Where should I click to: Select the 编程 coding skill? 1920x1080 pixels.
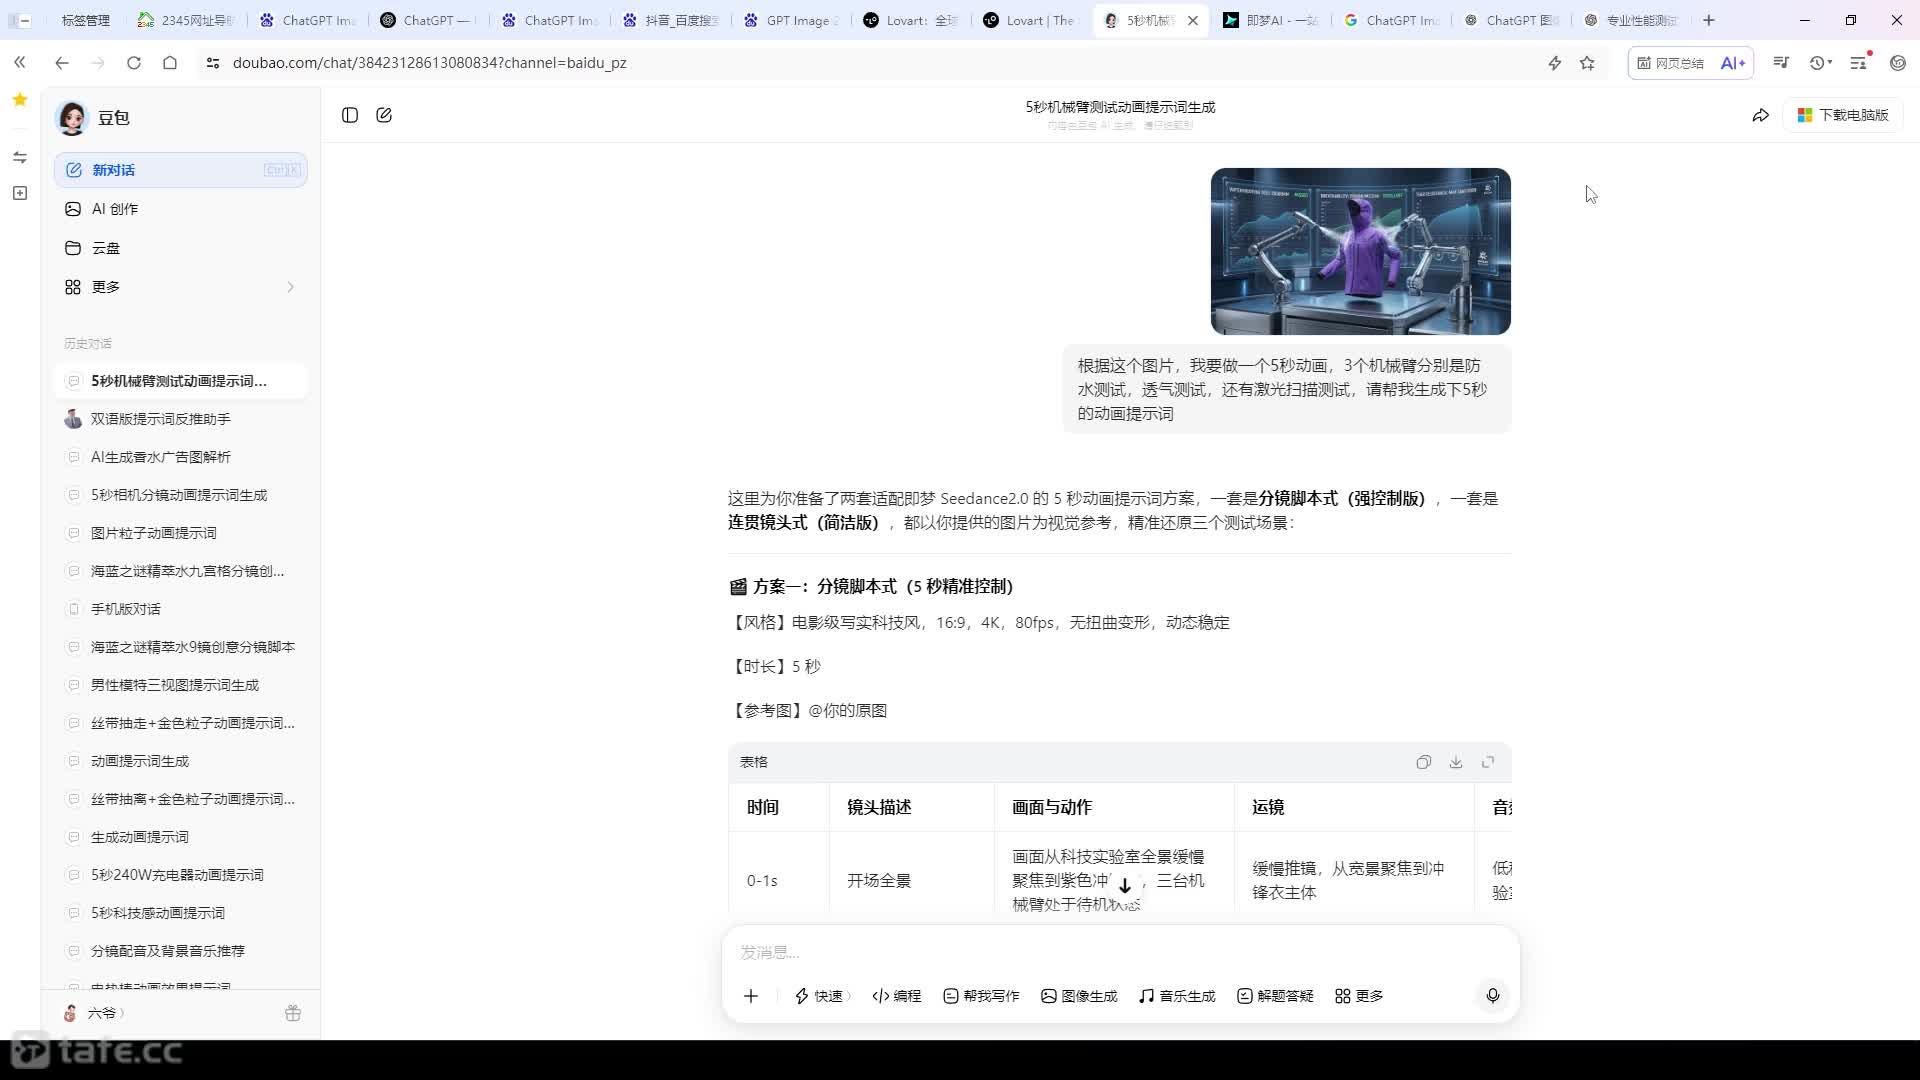click(897, 996)
